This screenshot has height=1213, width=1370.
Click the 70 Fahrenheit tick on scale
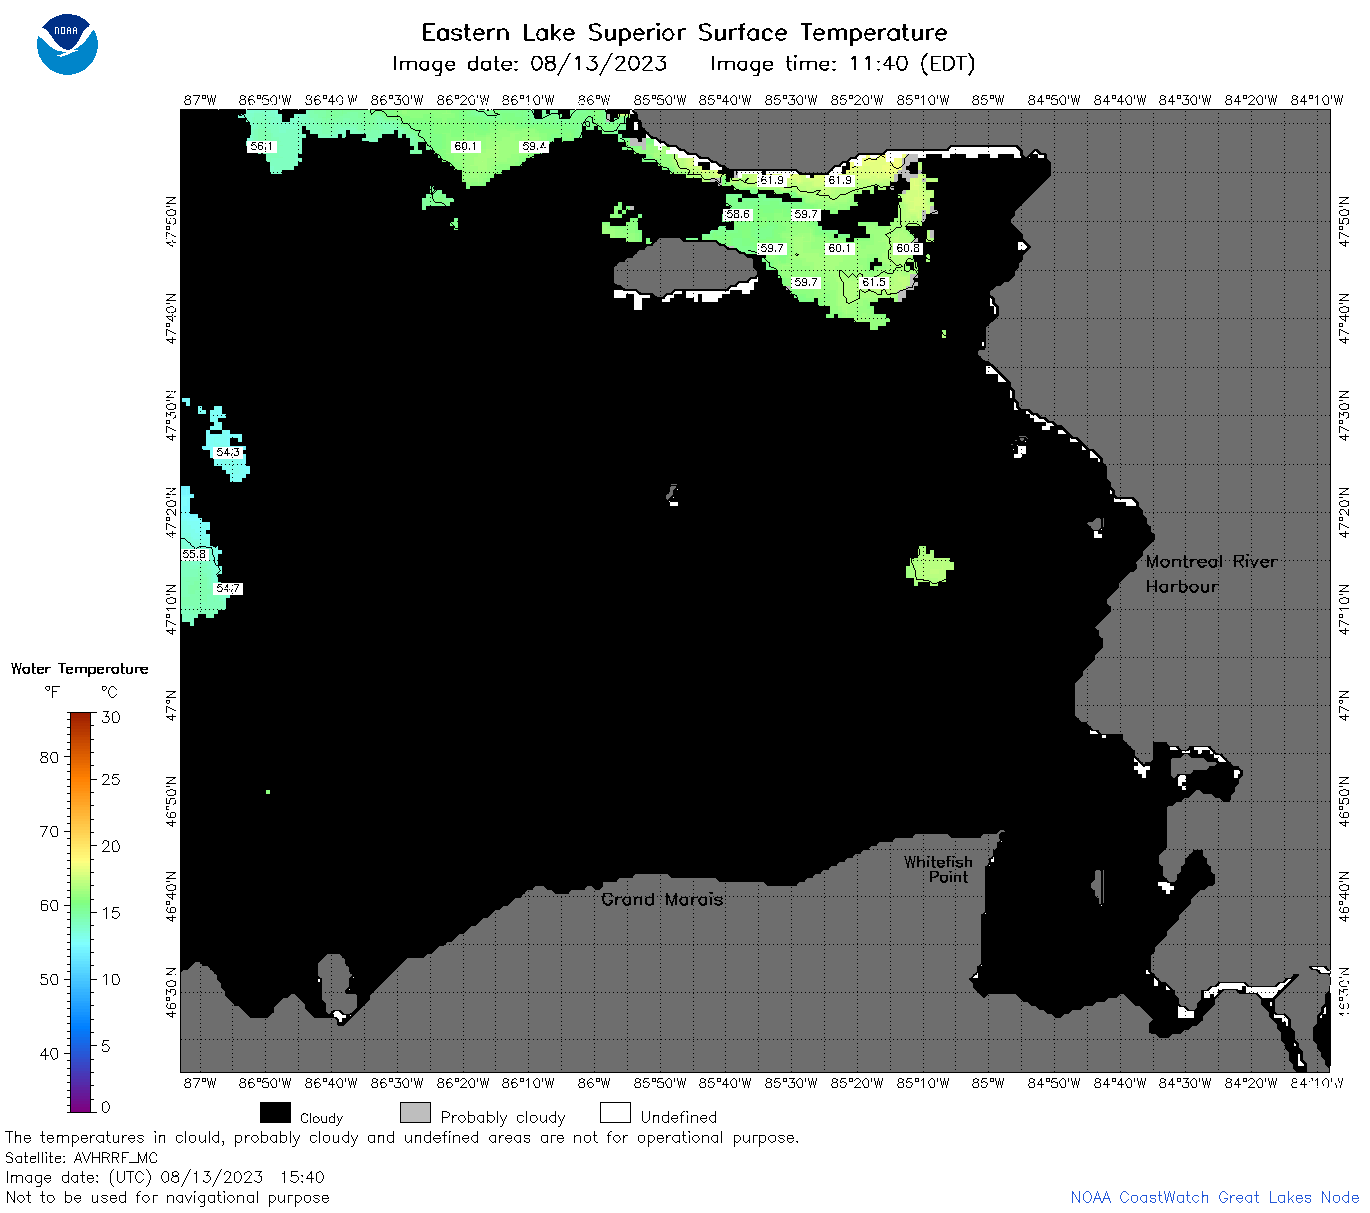[49, 831]
